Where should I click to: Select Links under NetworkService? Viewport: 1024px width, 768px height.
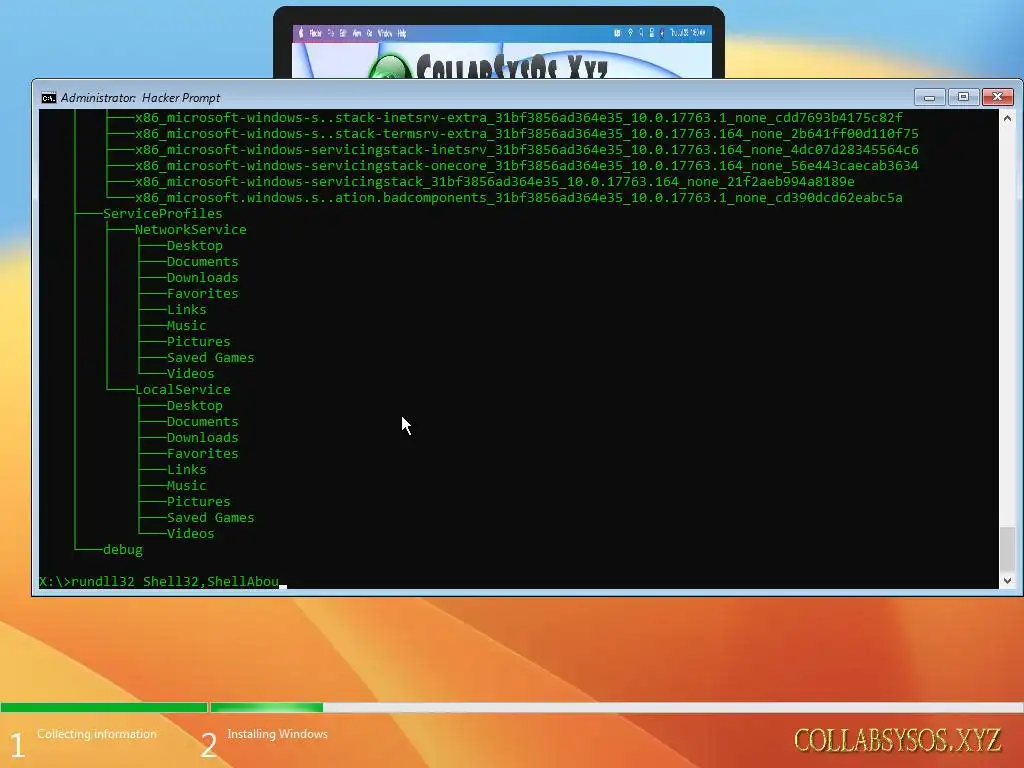187,310
